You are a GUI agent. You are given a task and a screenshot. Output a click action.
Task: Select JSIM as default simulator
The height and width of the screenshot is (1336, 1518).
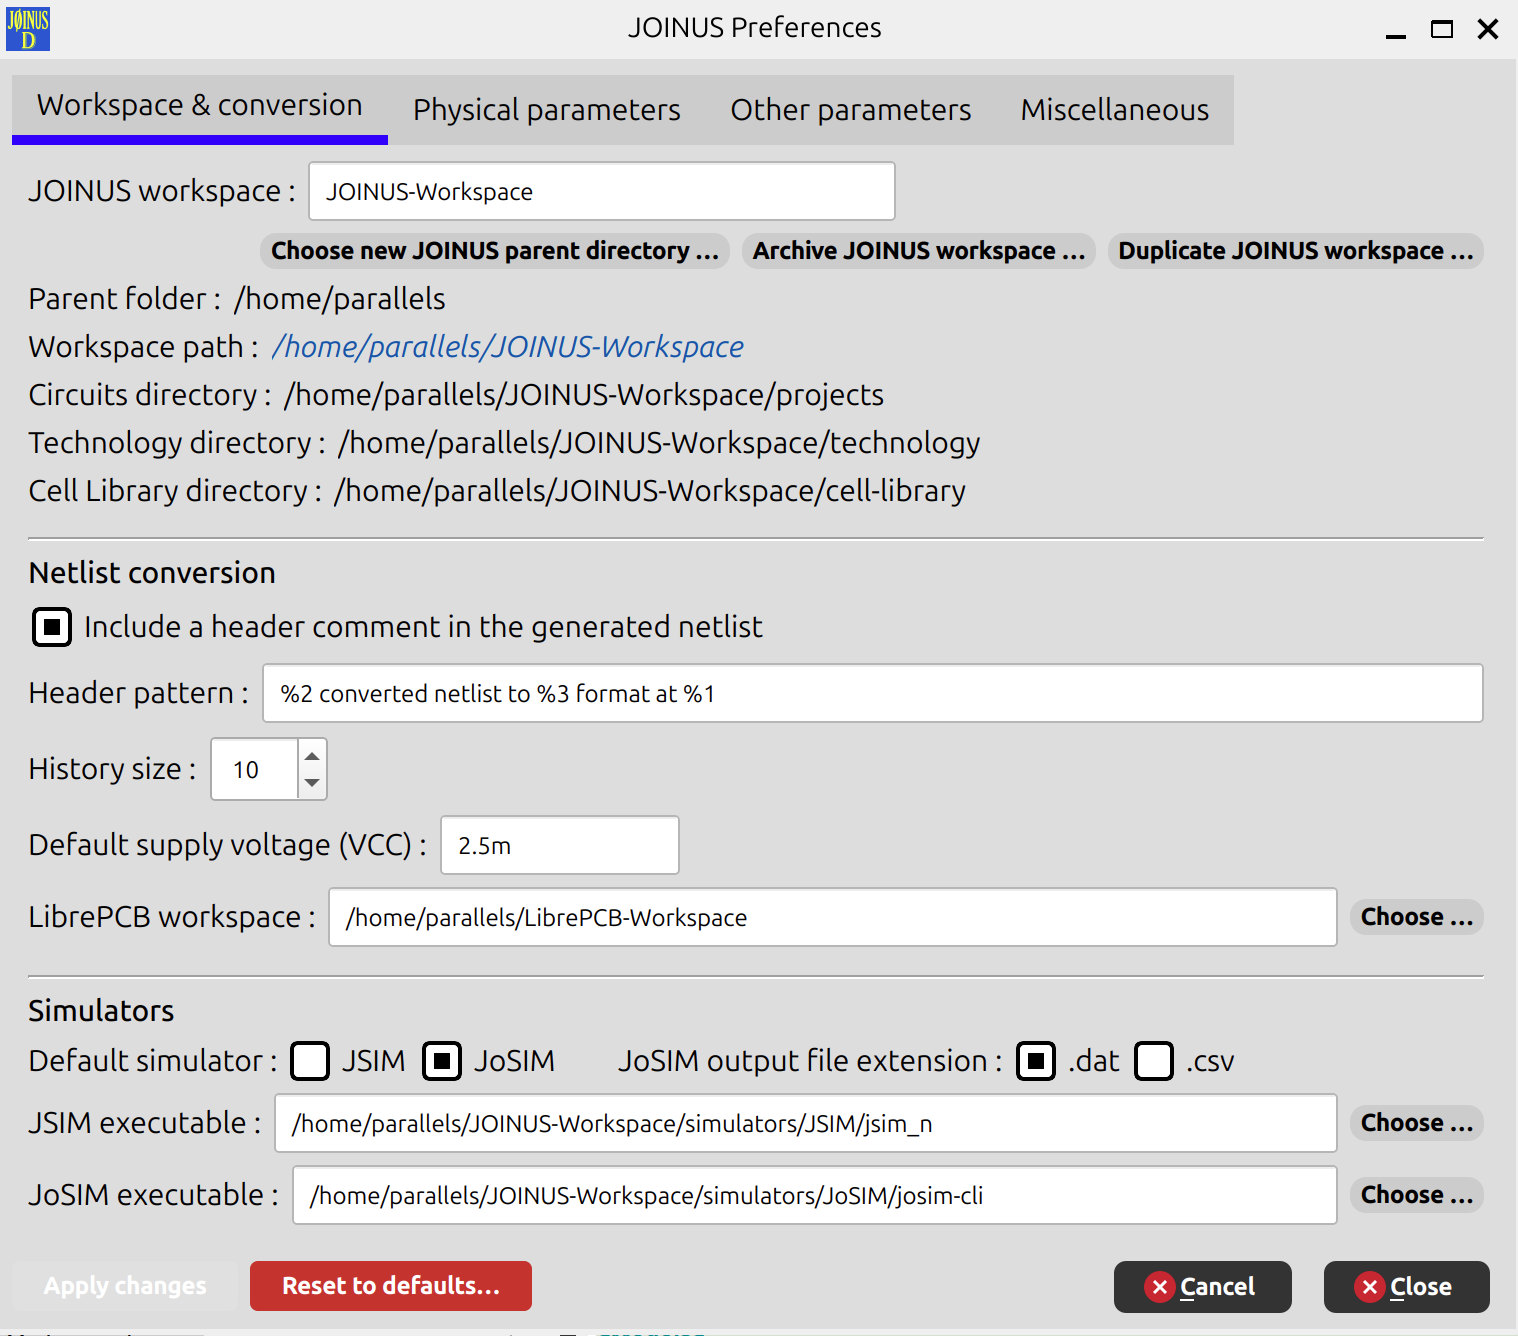[x=310, y=1061]
